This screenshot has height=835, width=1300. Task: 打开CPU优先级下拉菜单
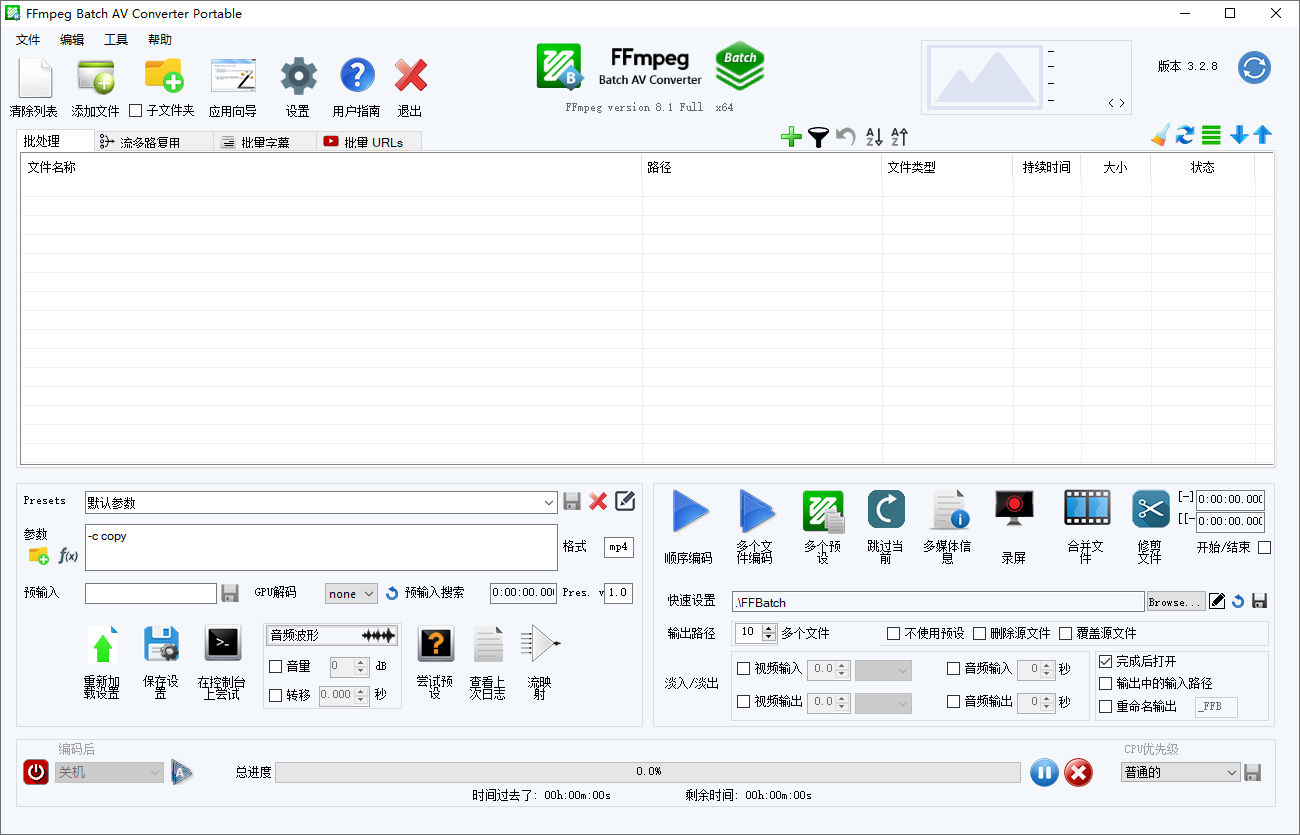[x=1180, y=772]
